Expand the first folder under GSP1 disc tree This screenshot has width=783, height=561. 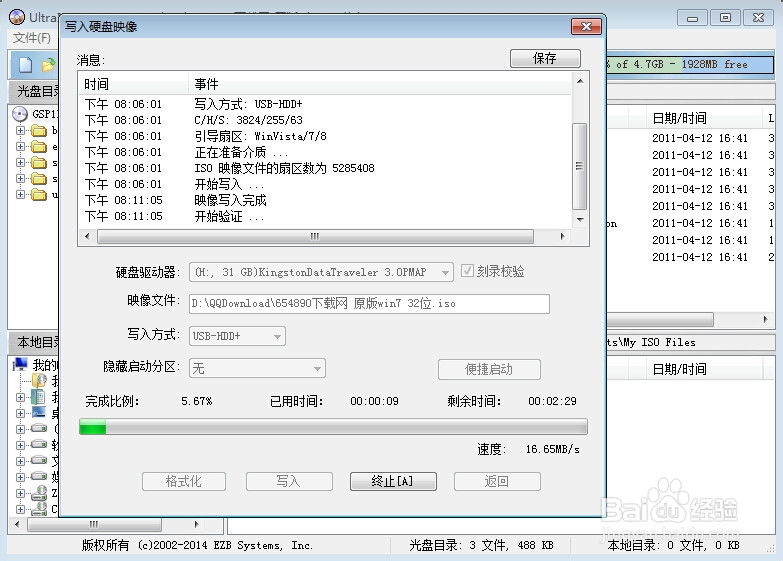click(20, 130)
